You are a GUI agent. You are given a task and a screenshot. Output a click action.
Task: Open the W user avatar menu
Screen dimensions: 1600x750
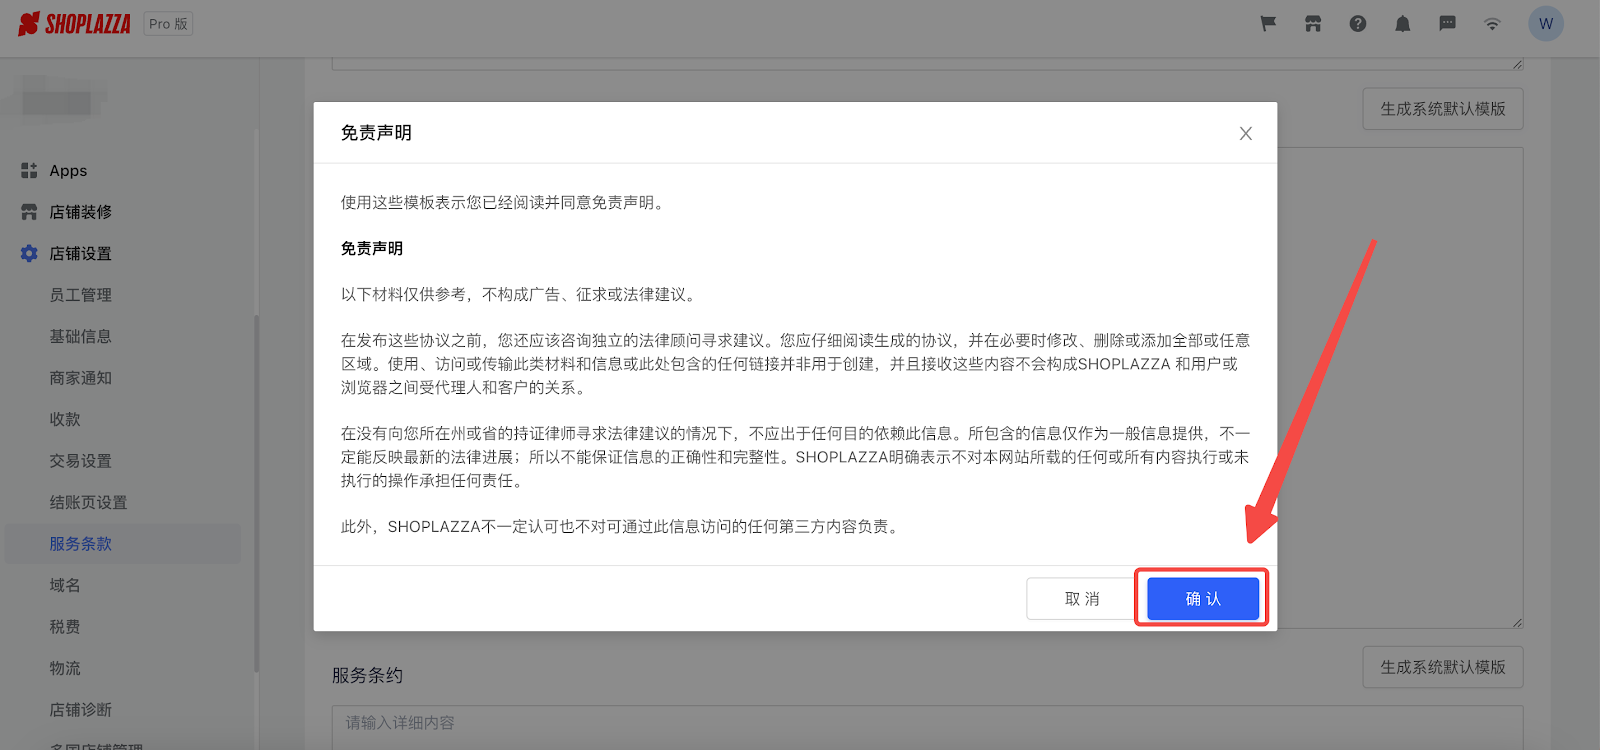pos(1546,24)
